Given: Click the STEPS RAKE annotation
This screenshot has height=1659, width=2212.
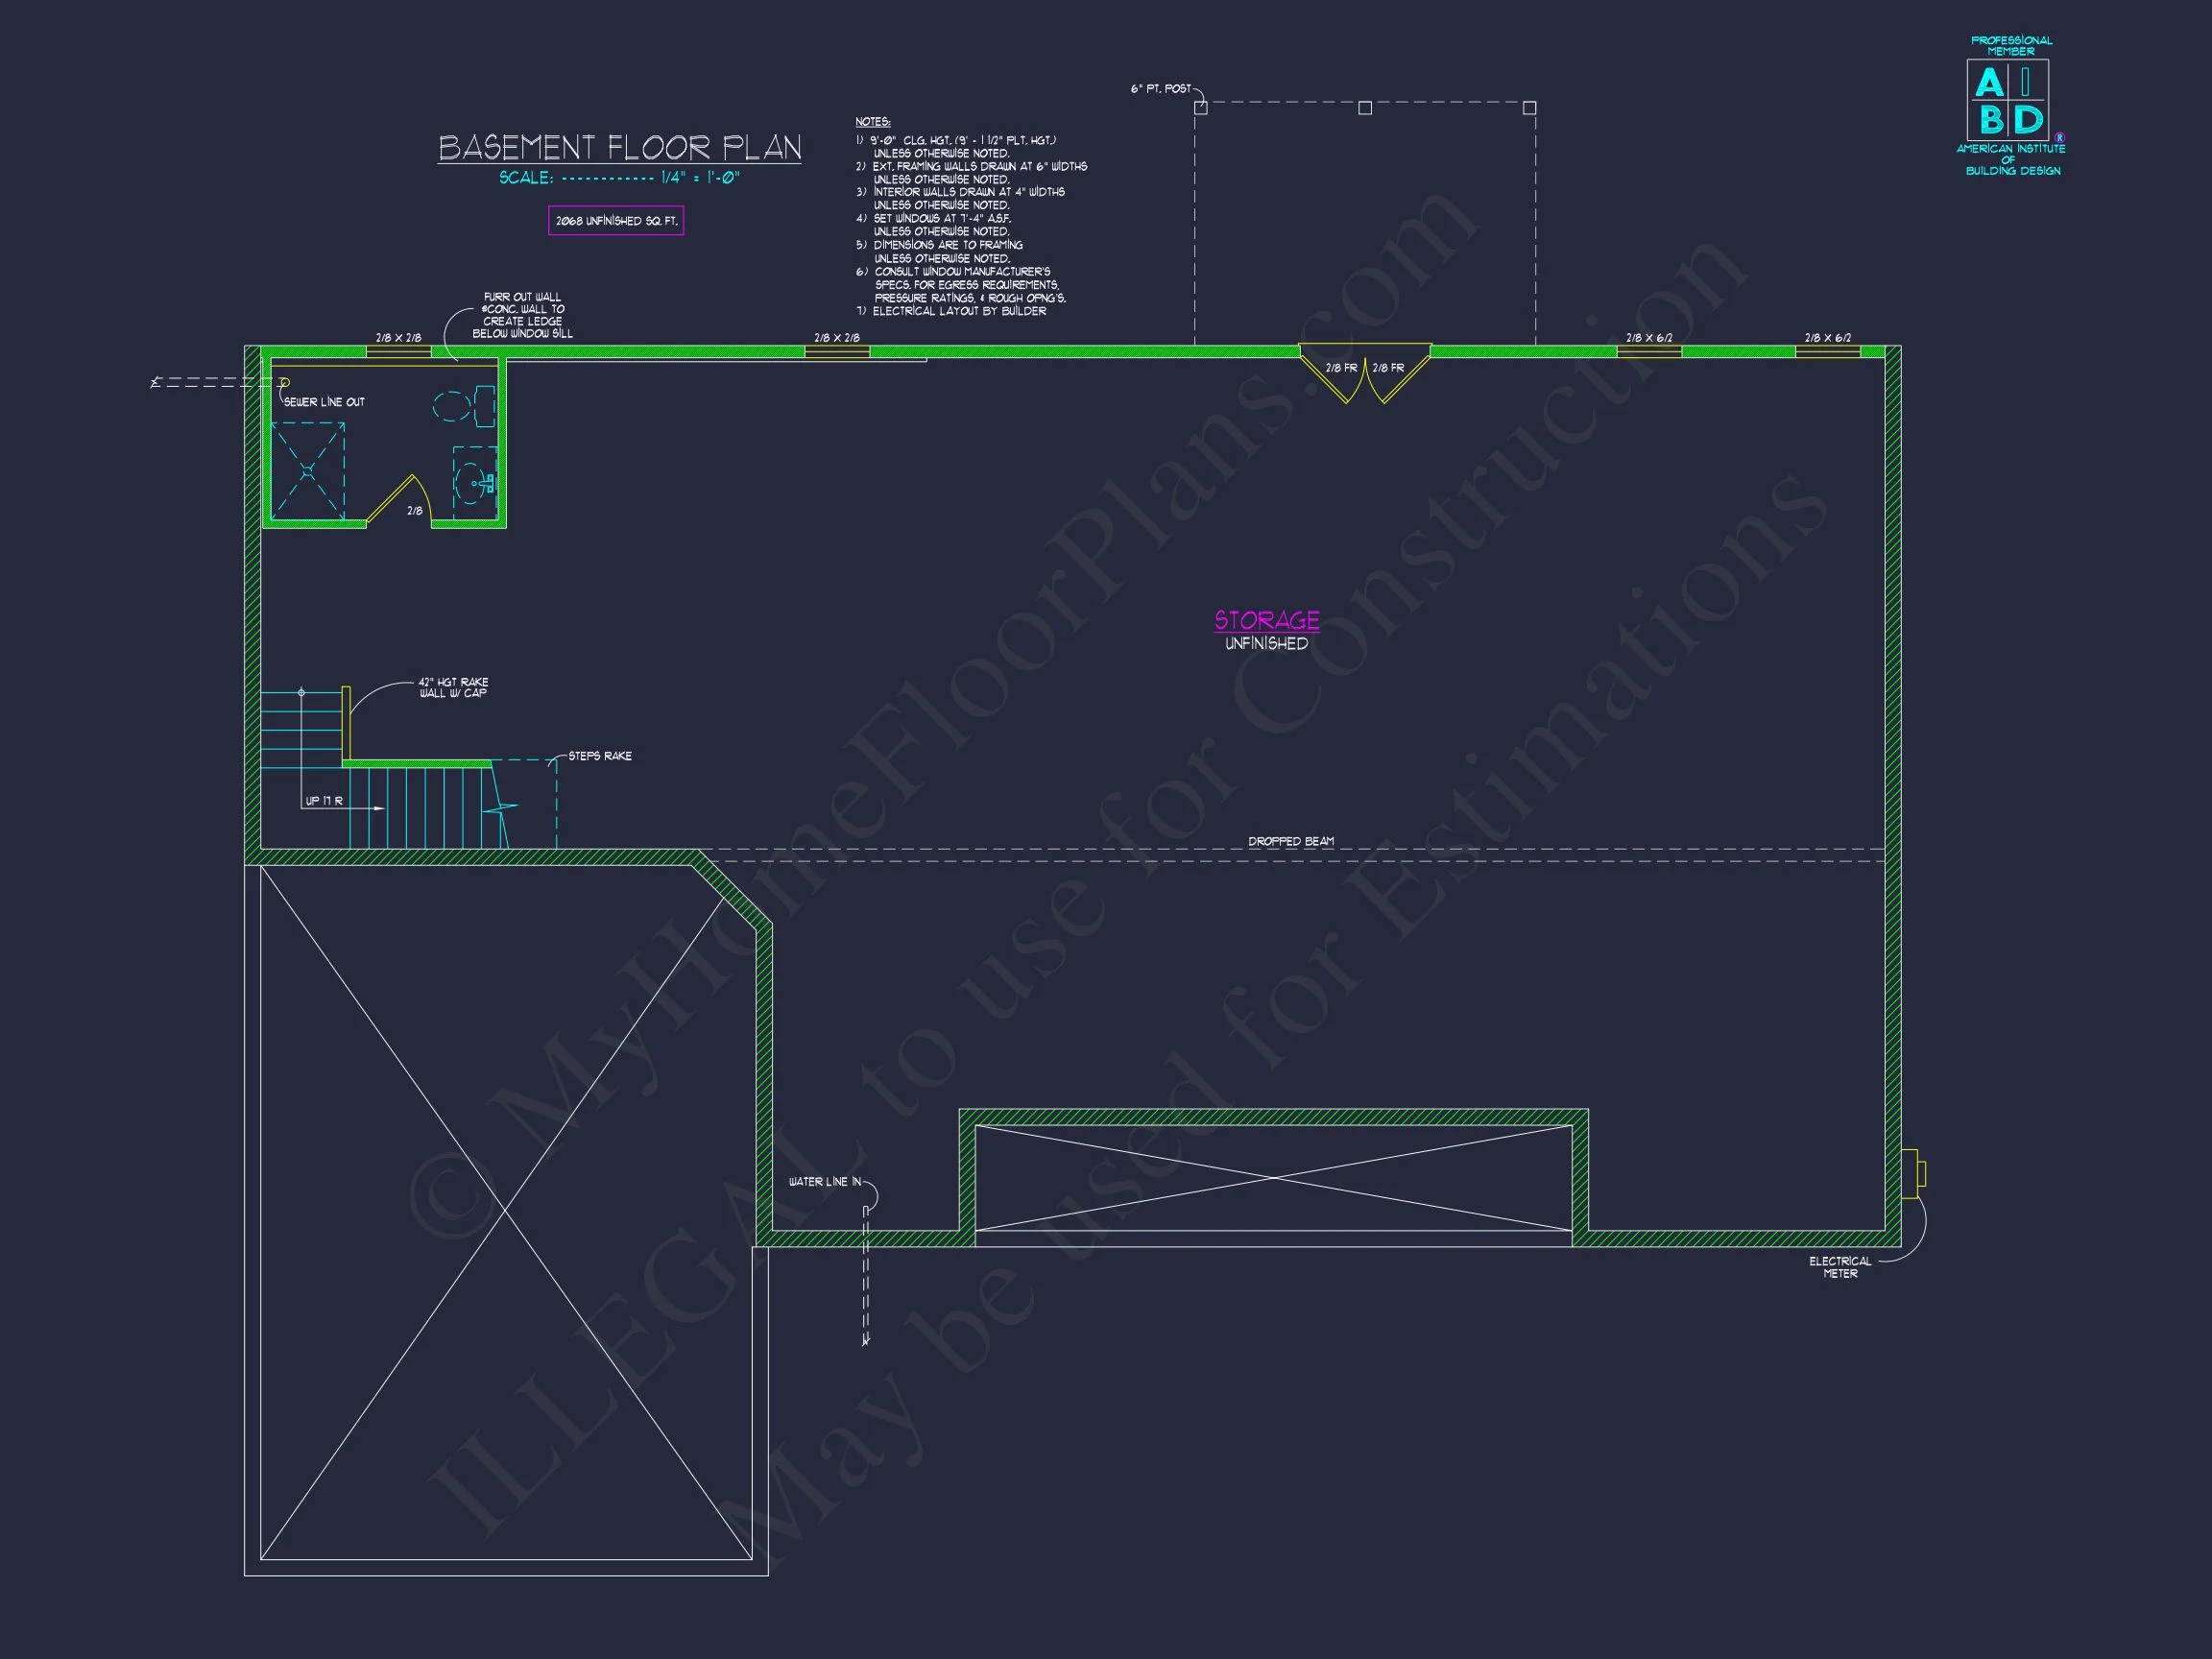Looking at the screenshot, I should 600,756.
